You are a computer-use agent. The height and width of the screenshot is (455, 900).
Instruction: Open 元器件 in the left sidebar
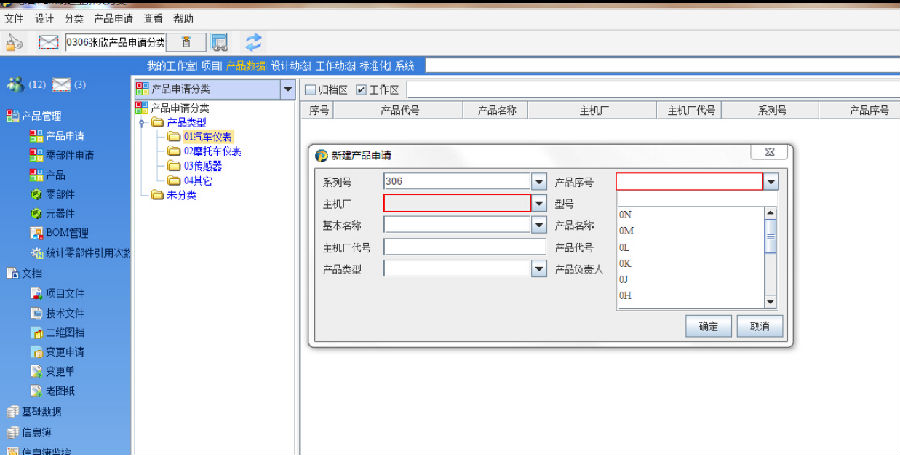(x=52, y=213)
